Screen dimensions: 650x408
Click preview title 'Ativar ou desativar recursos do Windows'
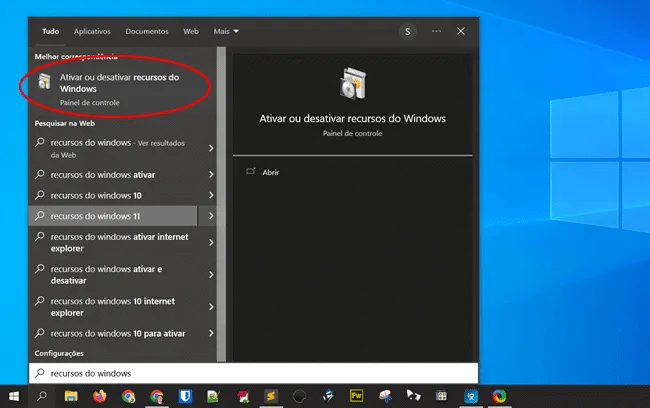pos(352,119)
